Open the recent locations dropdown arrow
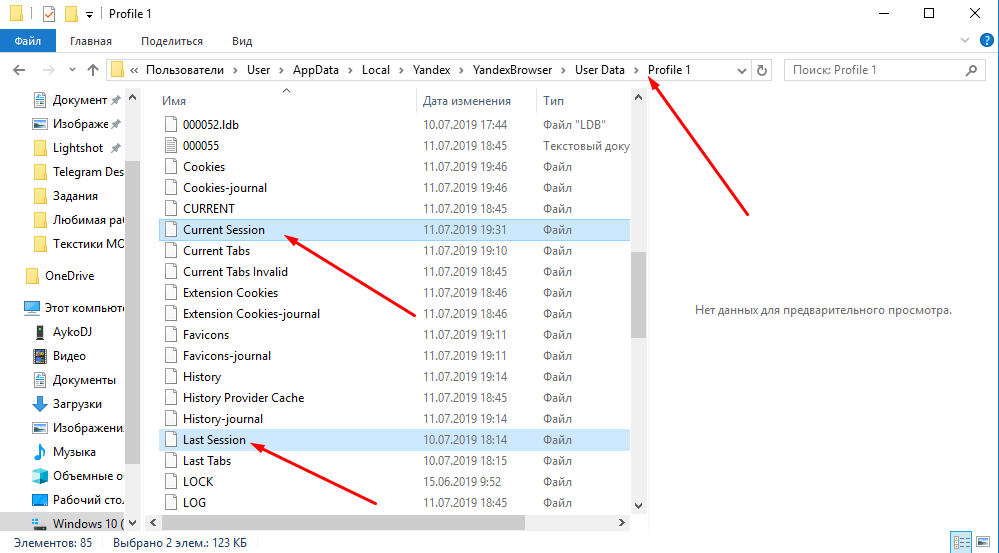 pyautogui.click(x=72, y=70)
